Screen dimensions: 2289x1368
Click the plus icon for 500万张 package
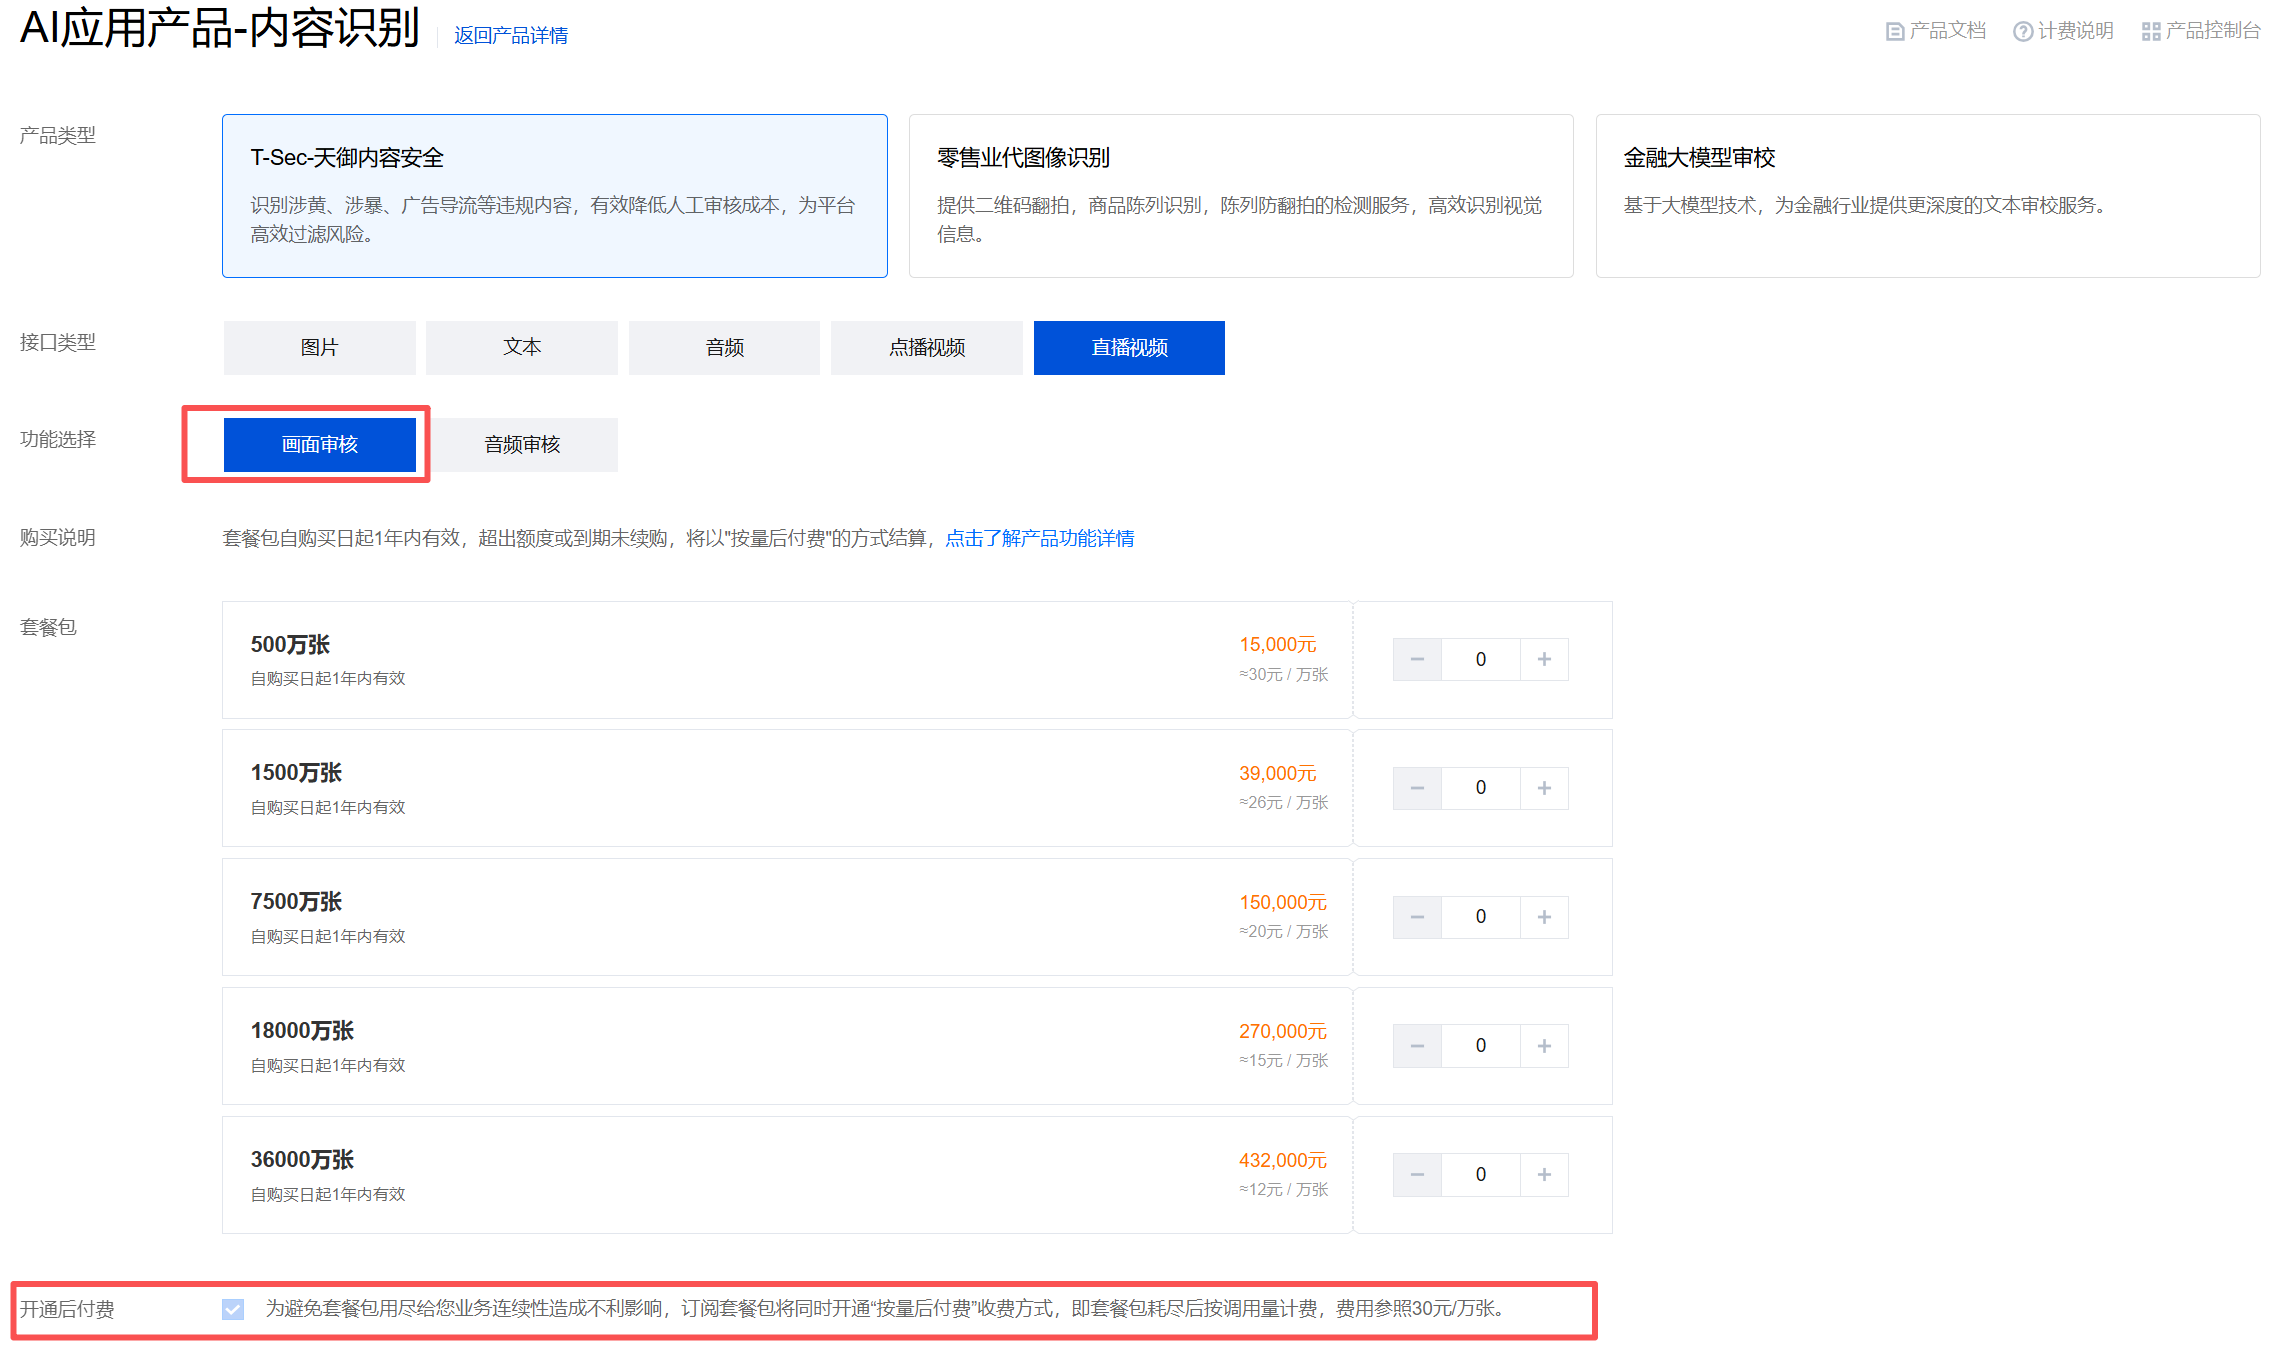(1544, 659)
